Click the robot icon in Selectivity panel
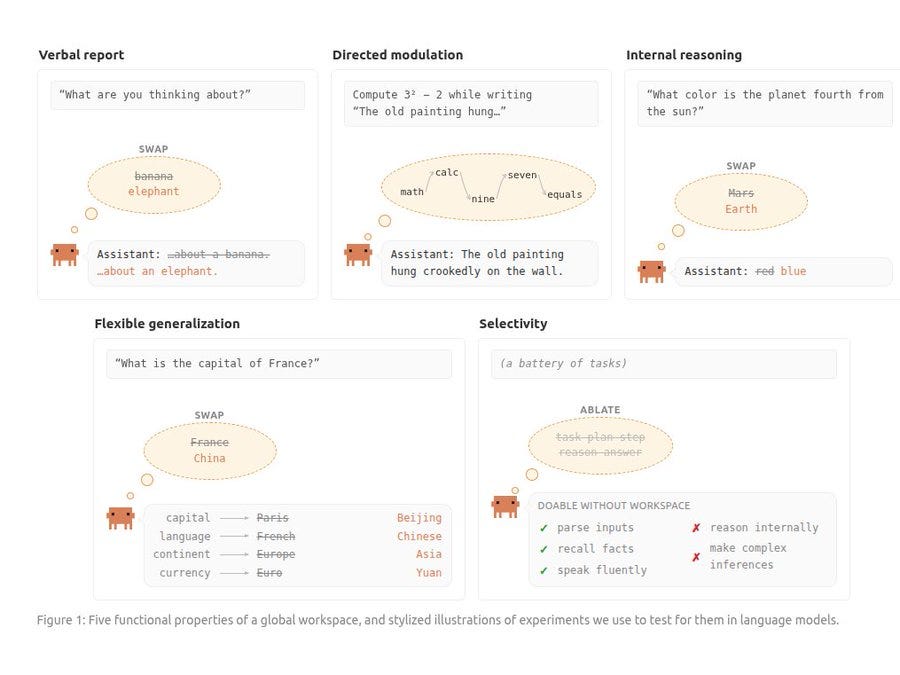Screen dimensions: 900x675 [506, 506]
